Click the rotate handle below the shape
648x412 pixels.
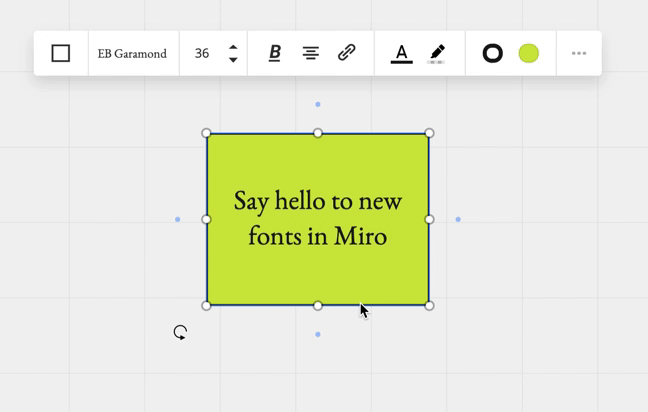coord(180,332)
